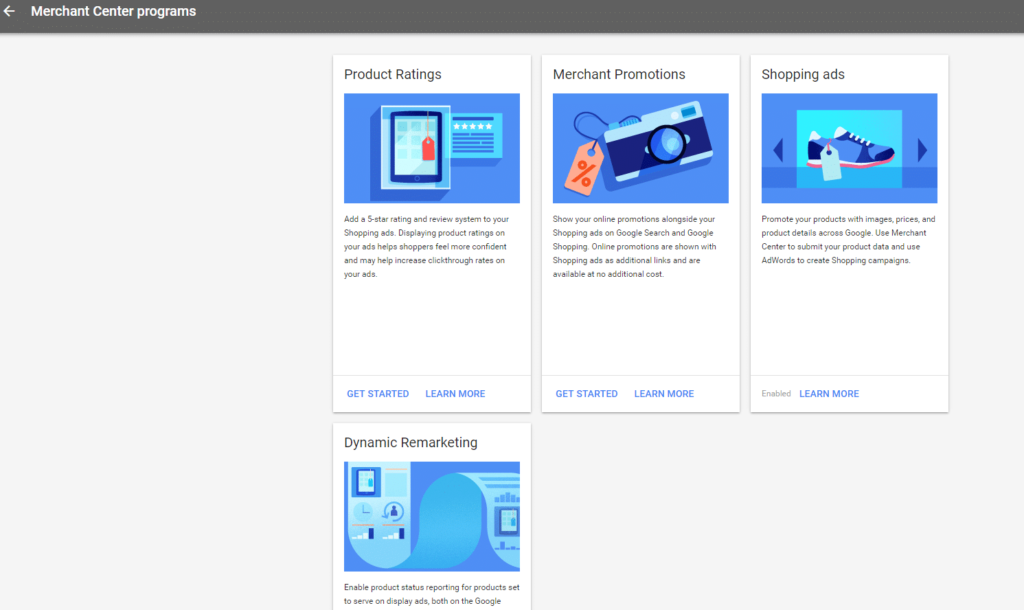Click the sneaker in the Shopping ads image
This screenshot has width=1024, height=610.
(x=848, y=148)
